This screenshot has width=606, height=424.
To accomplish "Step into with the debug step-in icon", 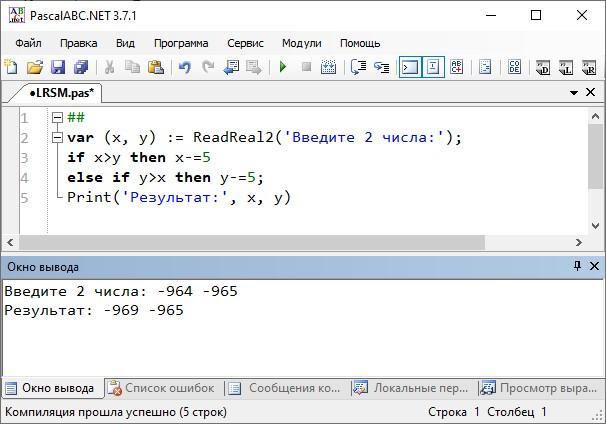I will 381,67.
